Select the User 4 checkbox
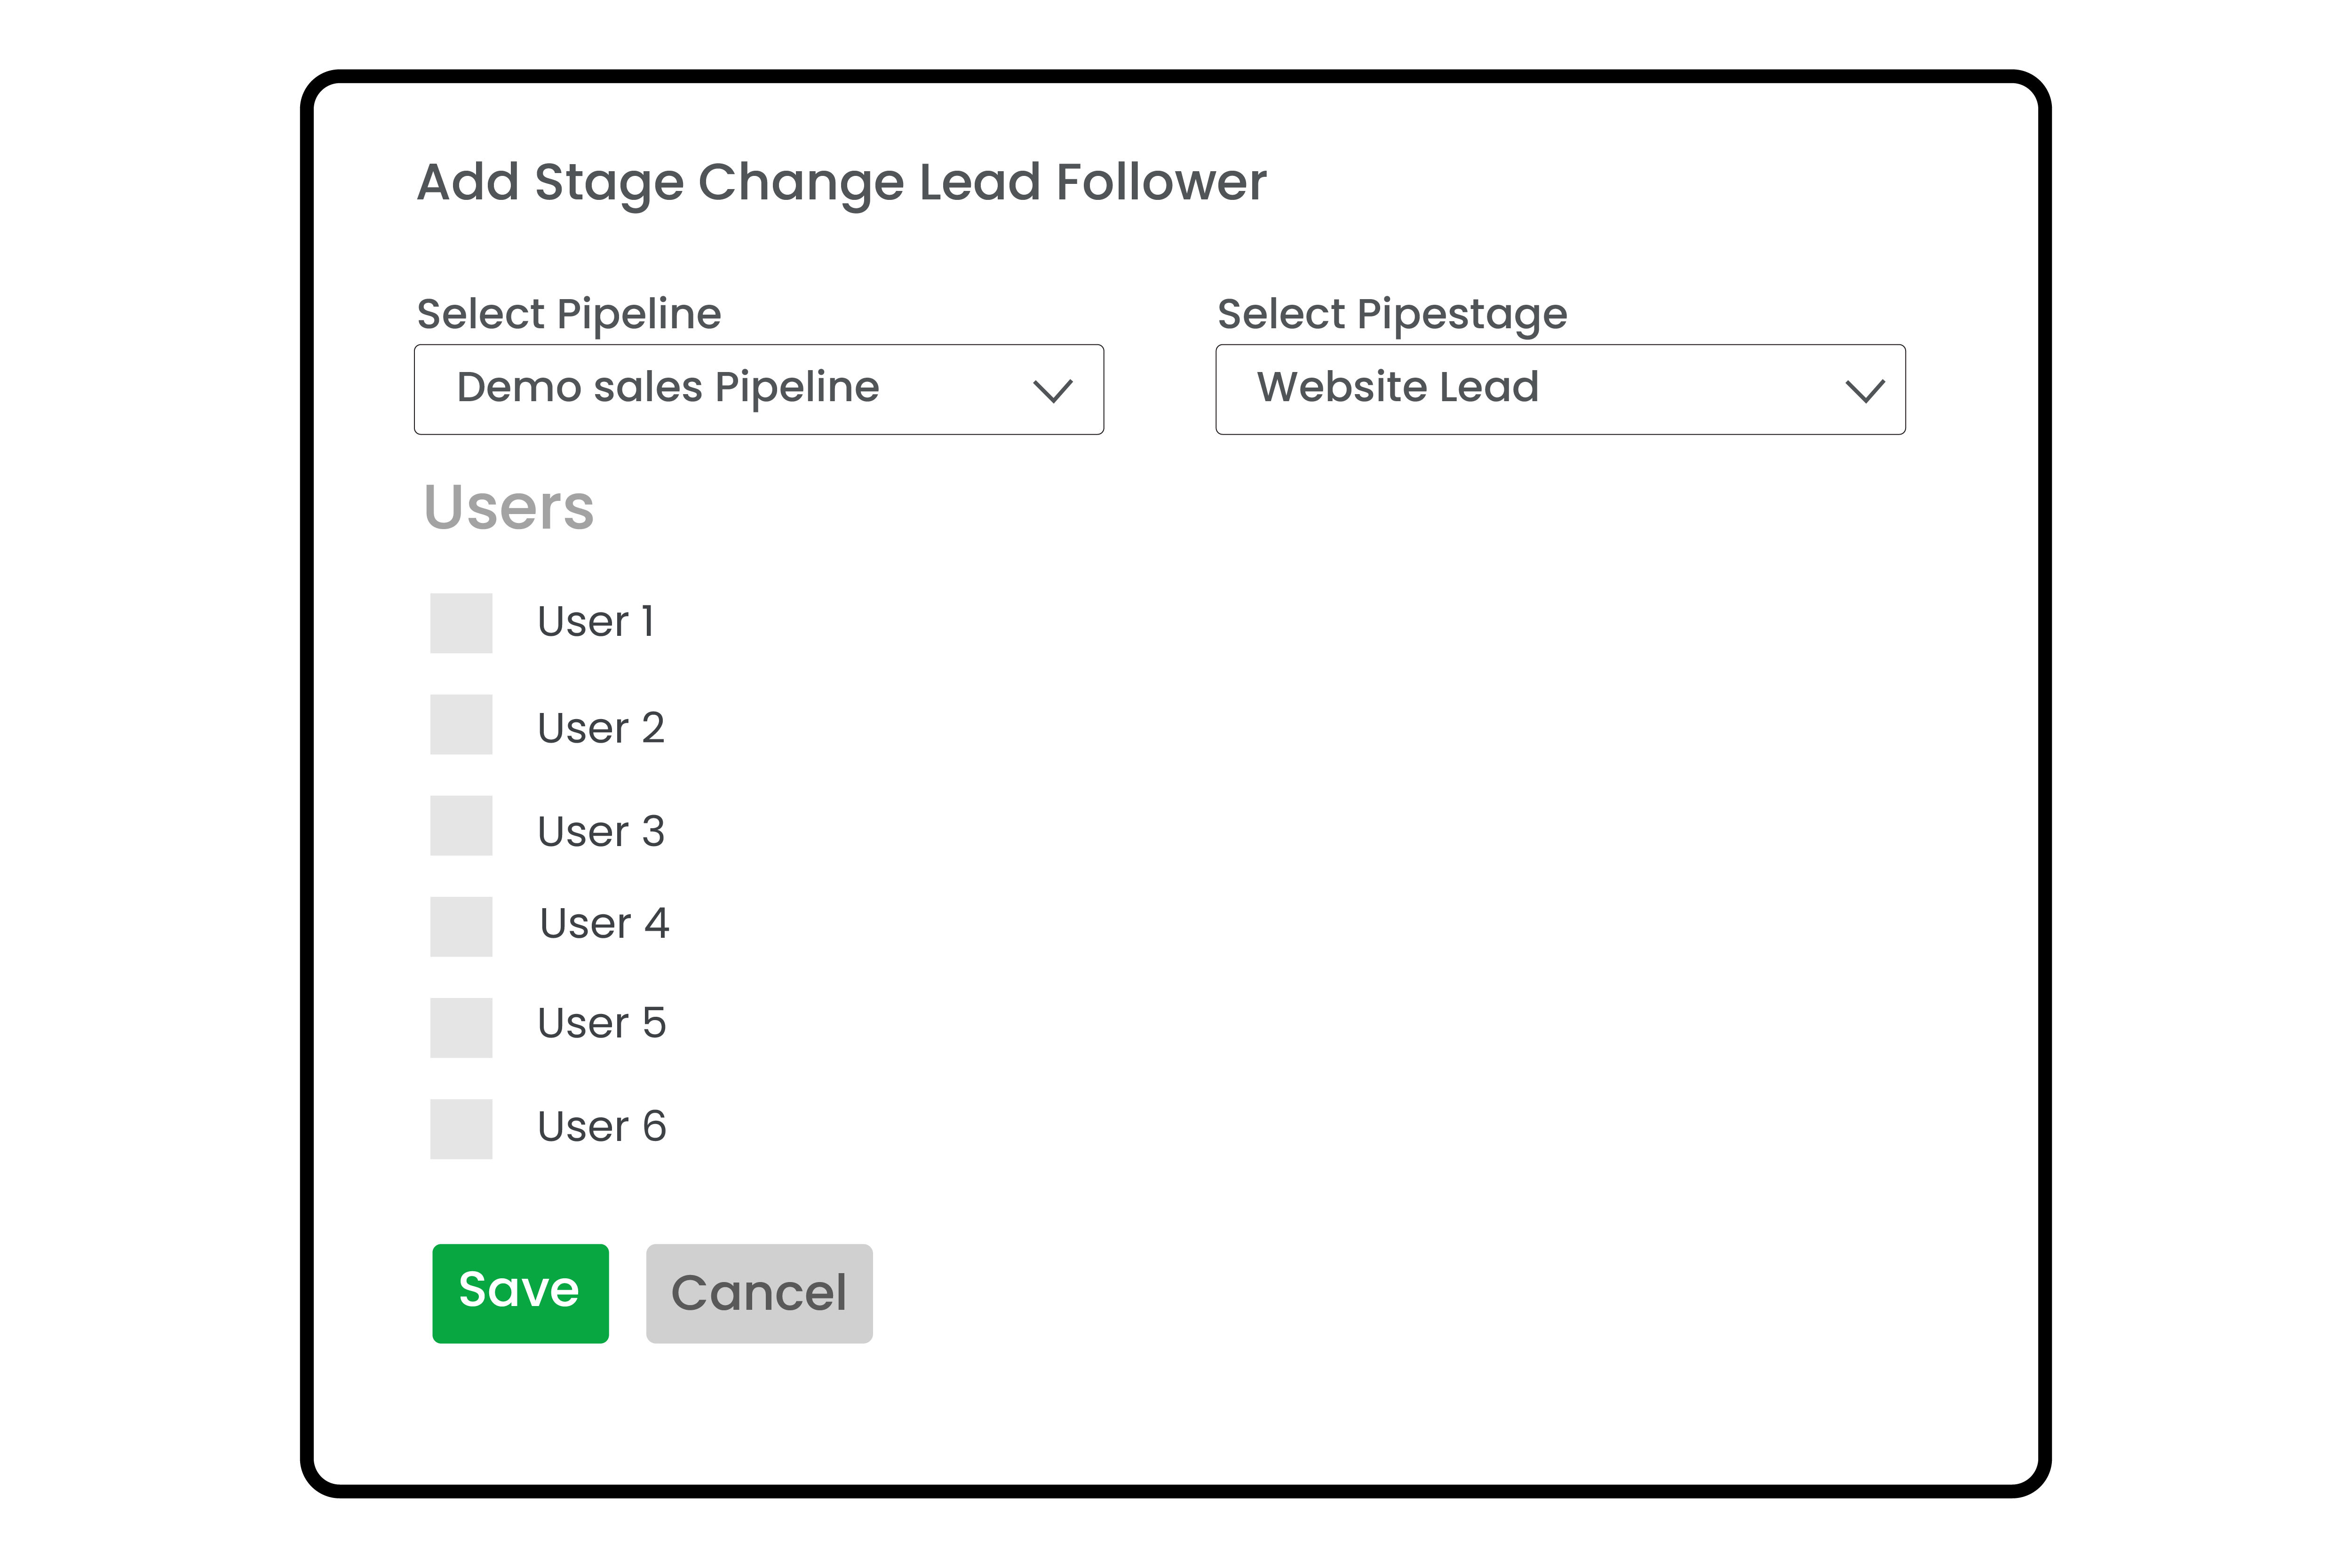Screen dimensions: 2352x1568 (461, 926)
